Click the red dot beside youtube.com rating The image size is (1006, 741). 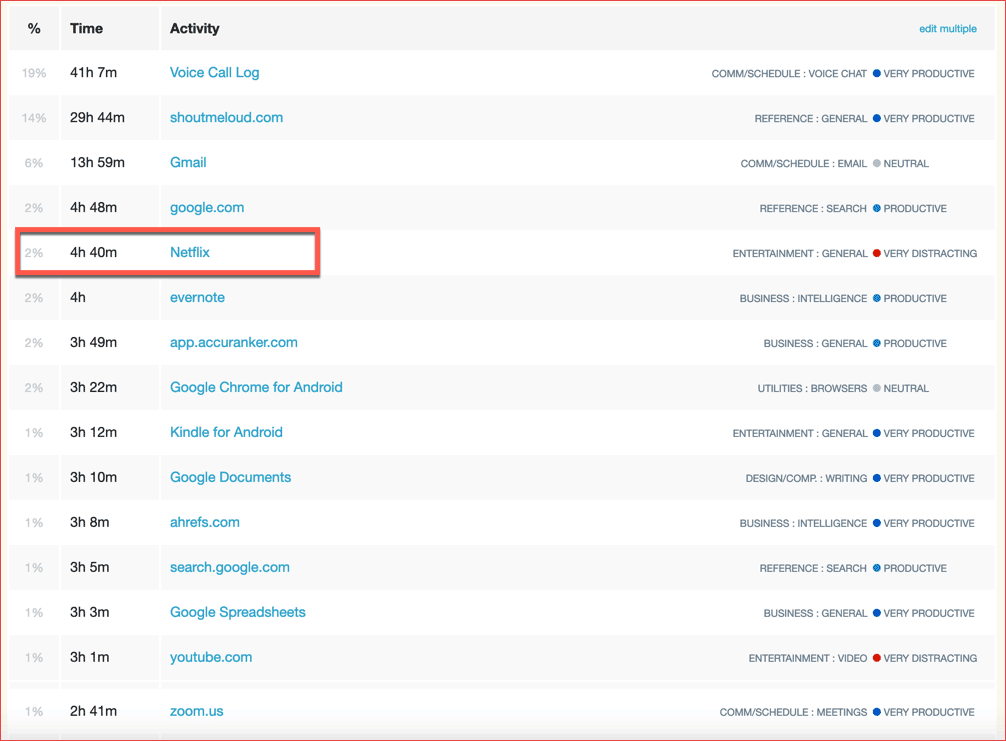click(877, 659)
